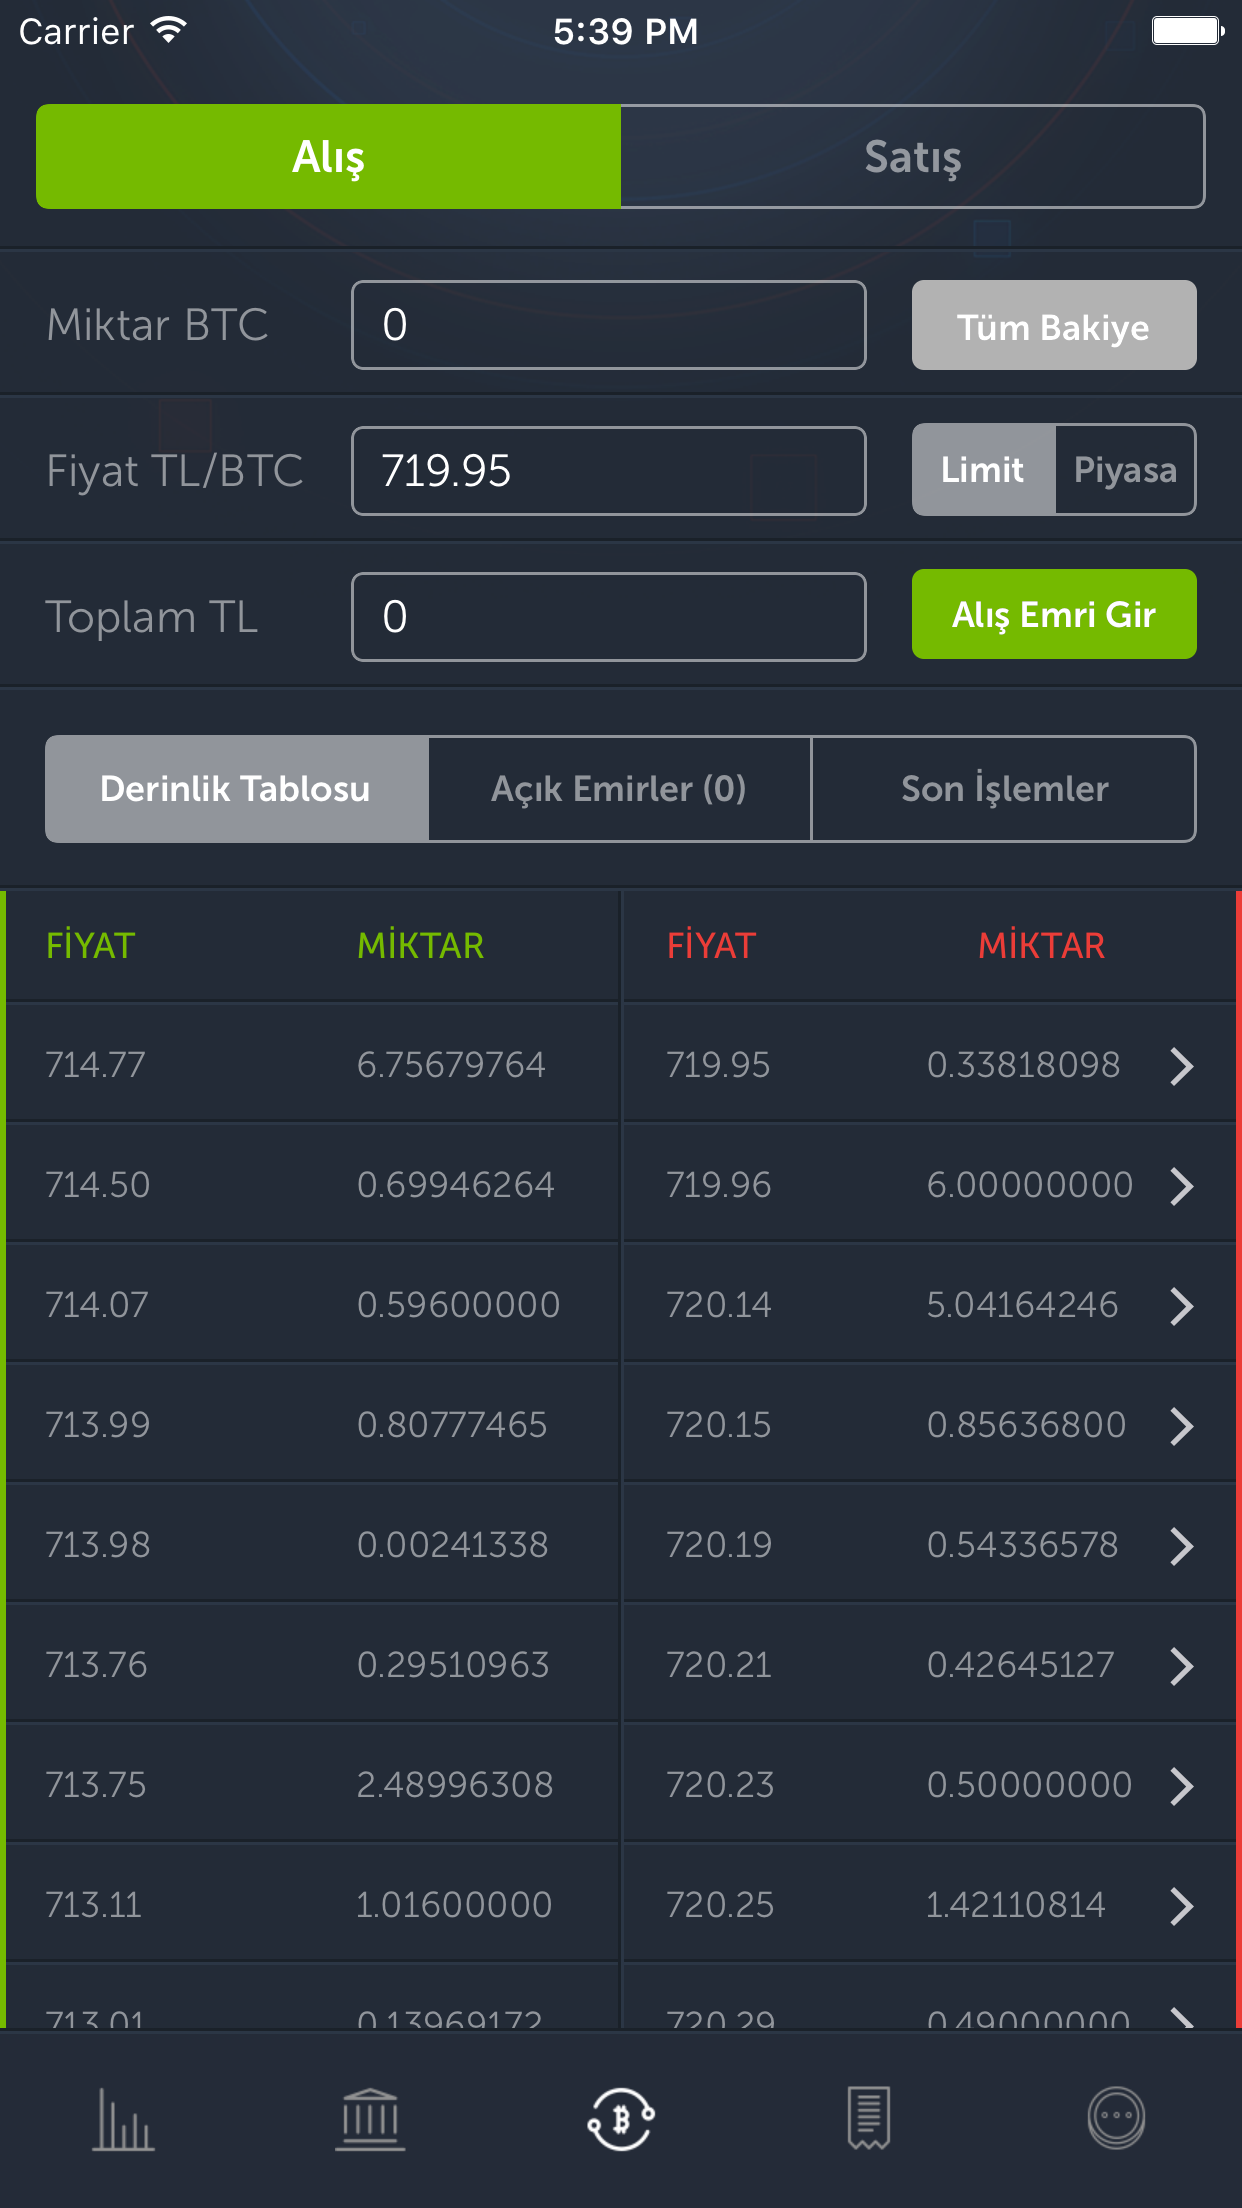This screenshot has height=2208, width=1242.
Task: Select ask price 720.15
Action: 719,1425
